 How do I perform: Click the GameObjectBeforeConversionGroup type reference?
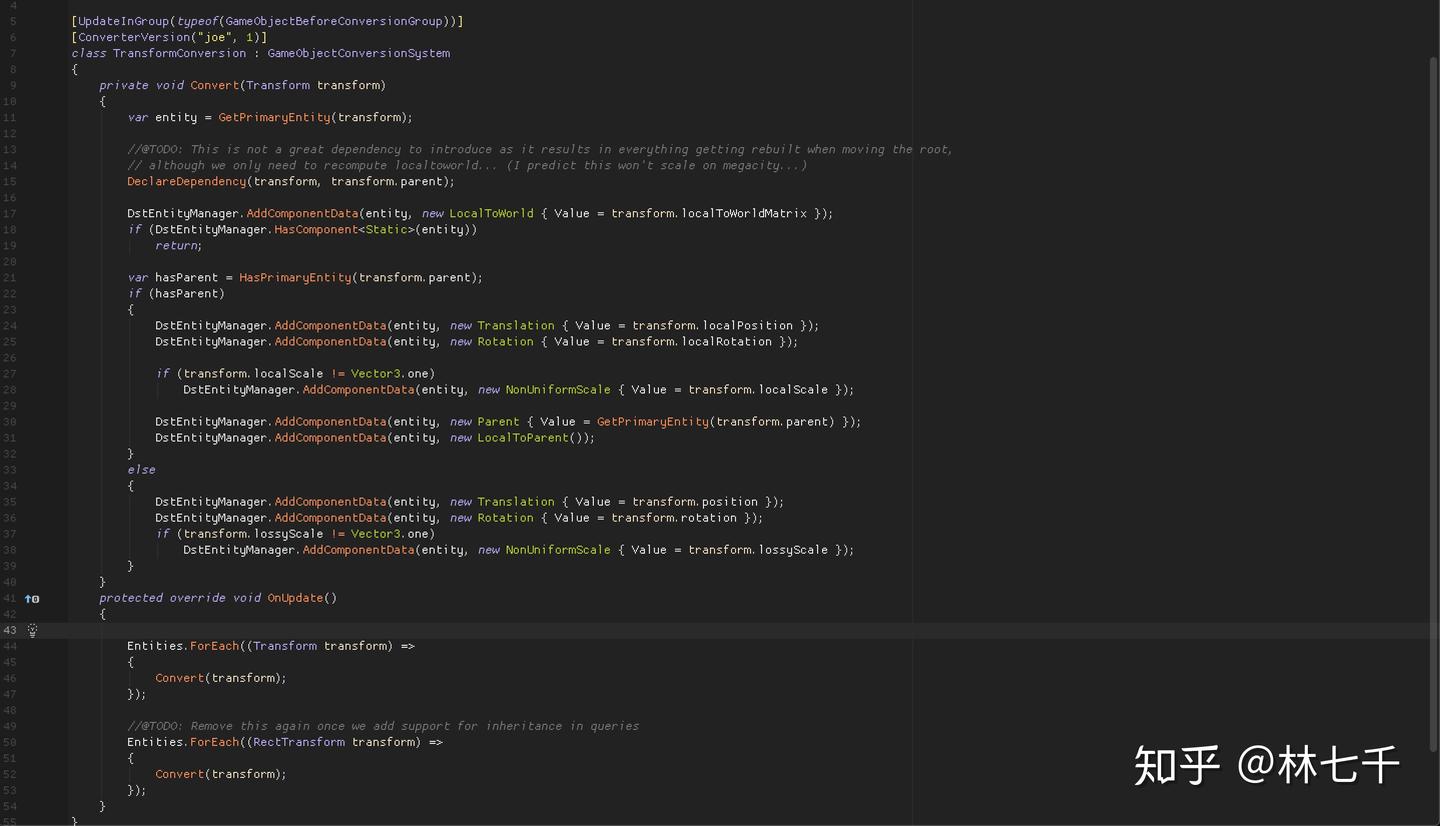pyautogui.click(x=334, y=21)
